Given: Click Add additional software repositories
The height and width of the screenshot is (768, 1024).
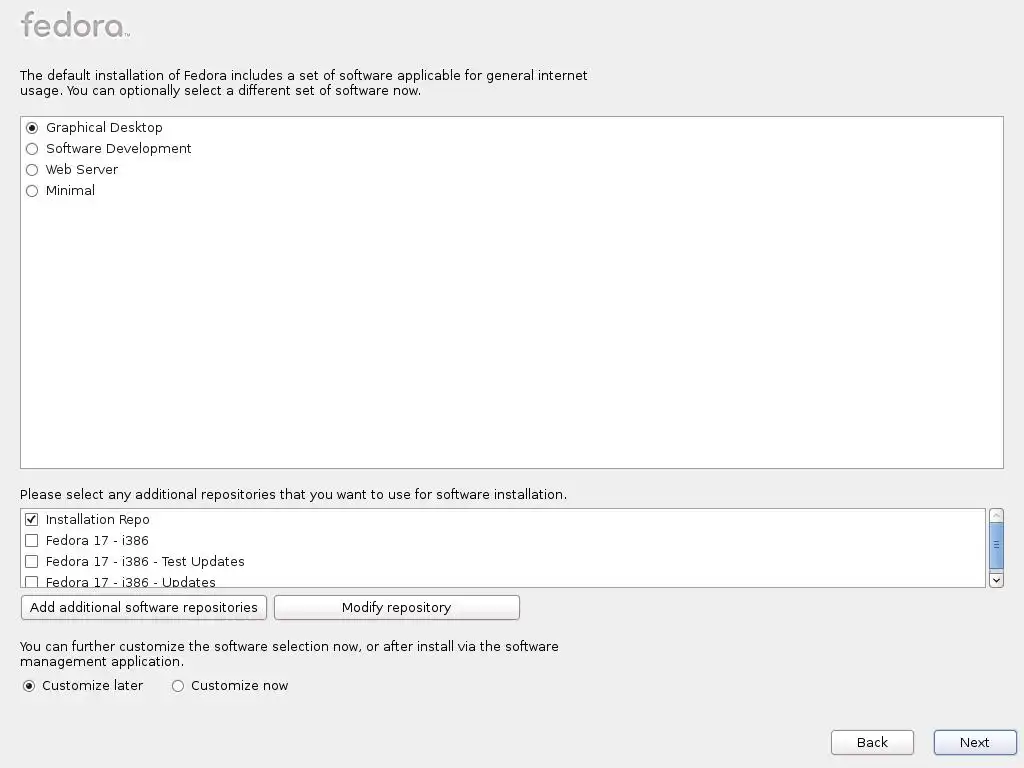Looking at the screenshot, I should 144,607.
